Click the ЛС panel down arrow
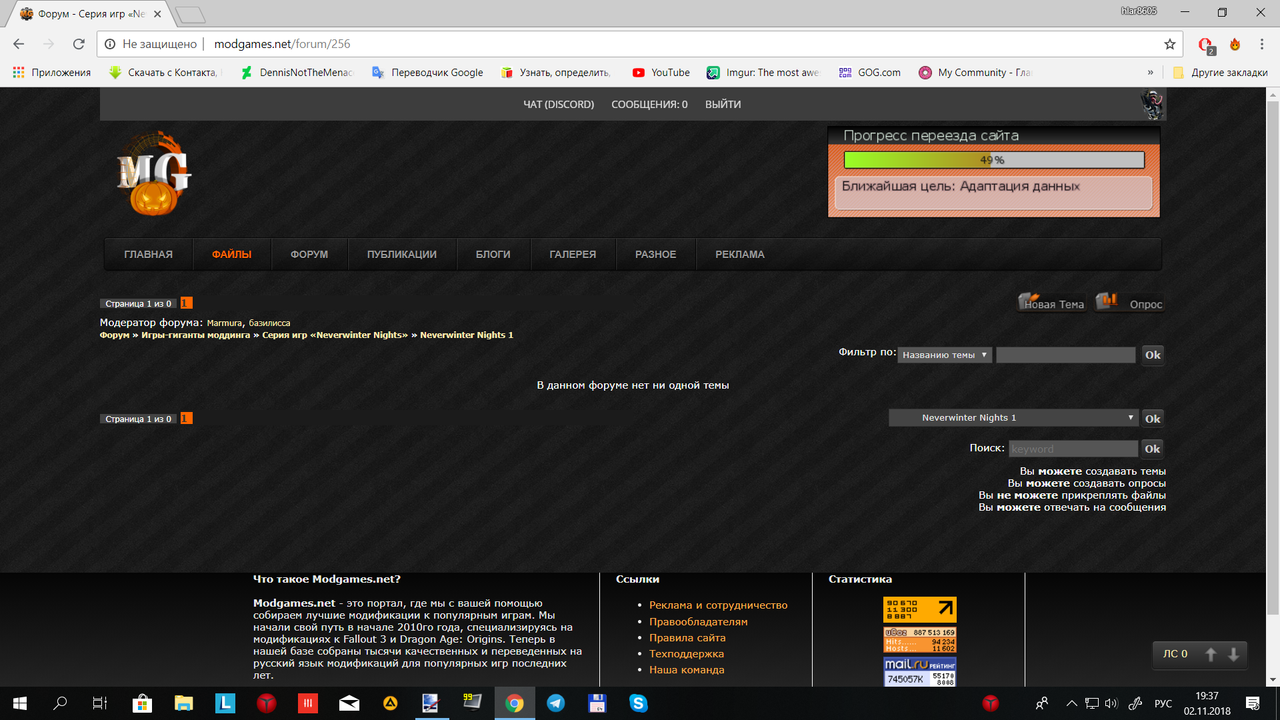Viewport: 1280px width, 720px height. [x=1233, y=654]
